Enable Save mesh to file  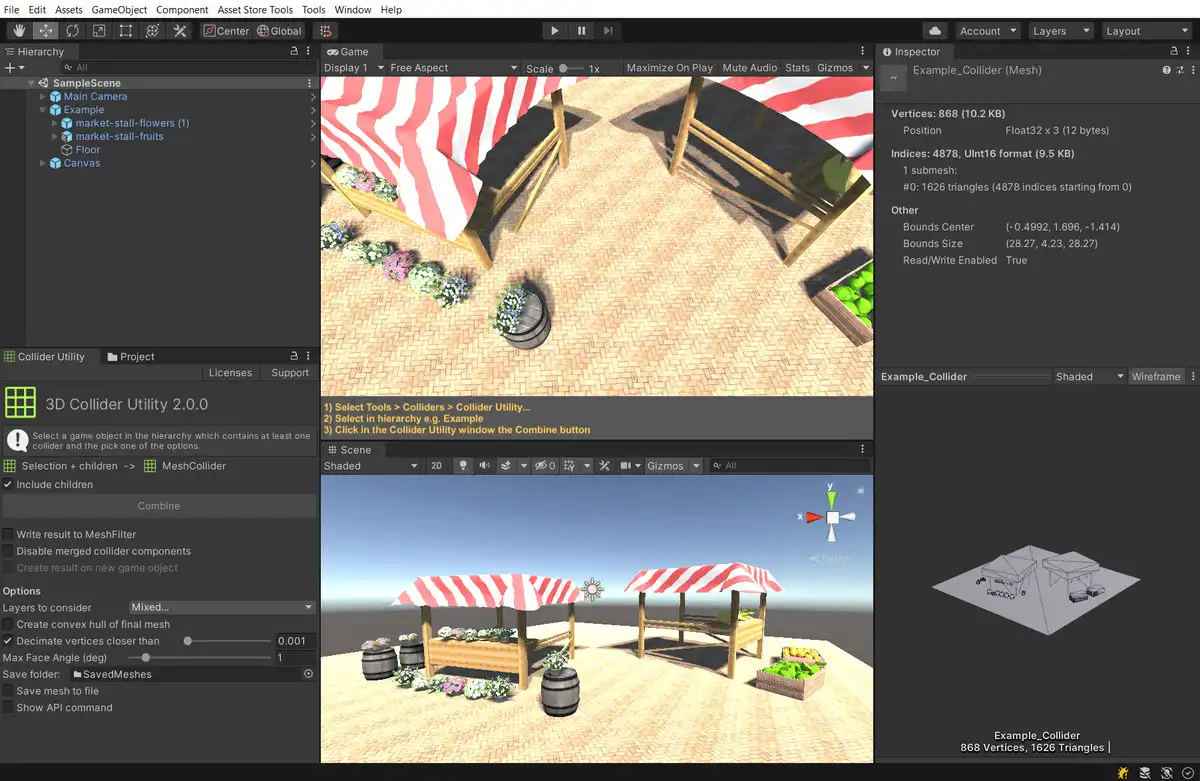click(x=8, y=691)
